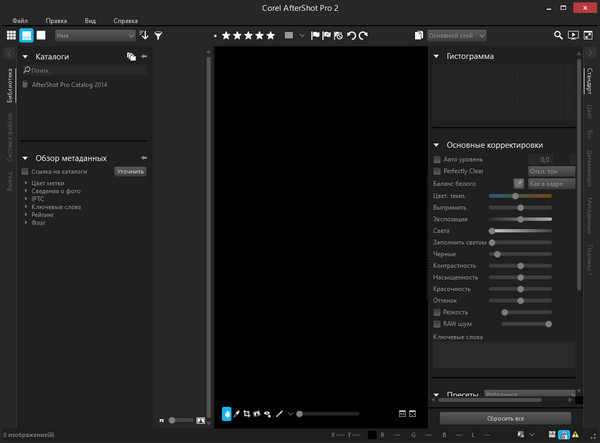Viewport: 600px width, 443px height.
Task: Click the sort direction arrow icon
Action: point(144,36)
